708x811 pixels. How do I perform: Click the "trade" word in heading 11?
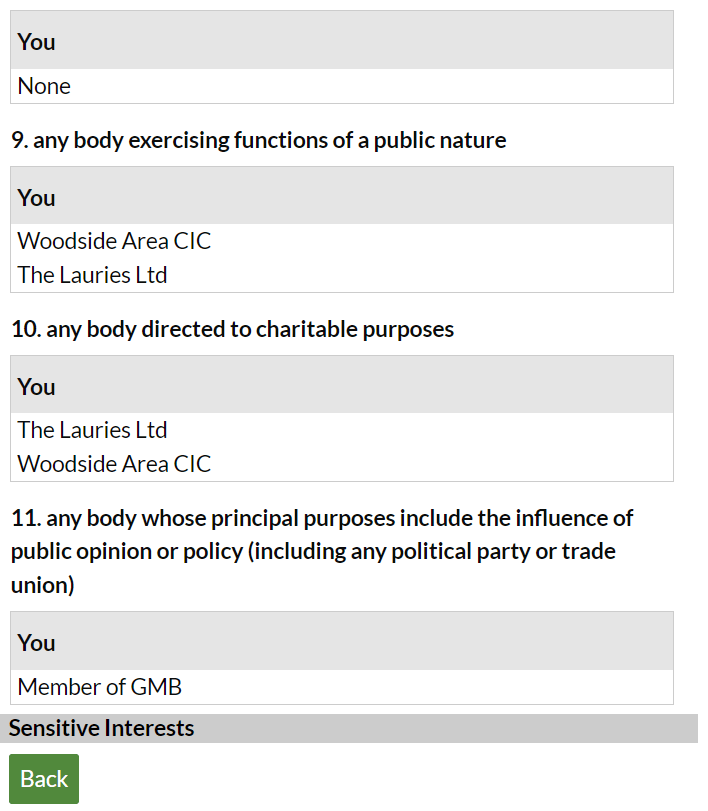589,551
